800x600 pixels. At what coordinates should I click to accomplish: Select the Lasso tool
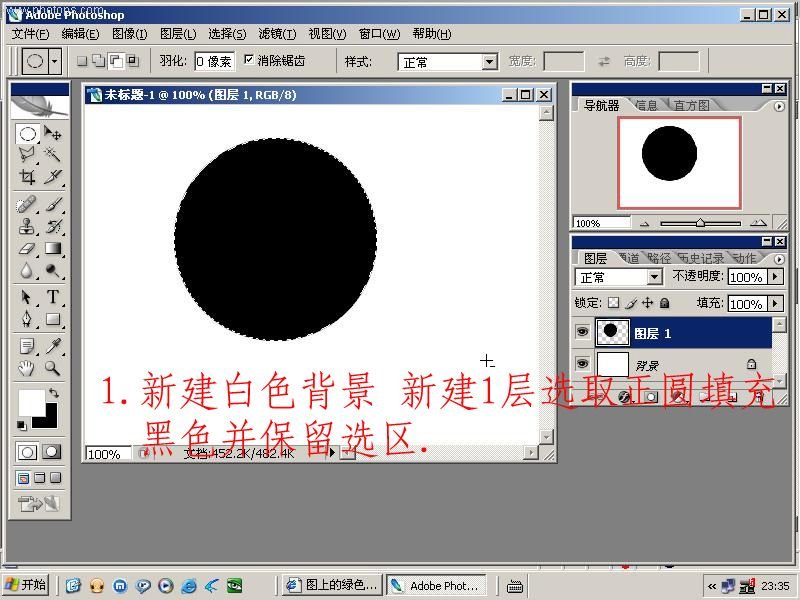(x=28, y=155)
